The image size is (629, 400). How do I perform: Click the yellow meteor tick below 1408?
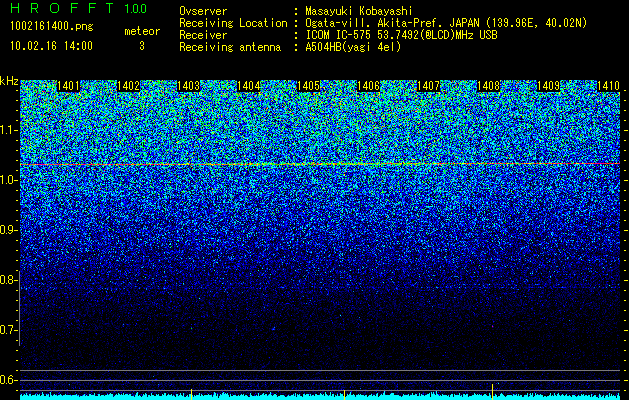492,392
